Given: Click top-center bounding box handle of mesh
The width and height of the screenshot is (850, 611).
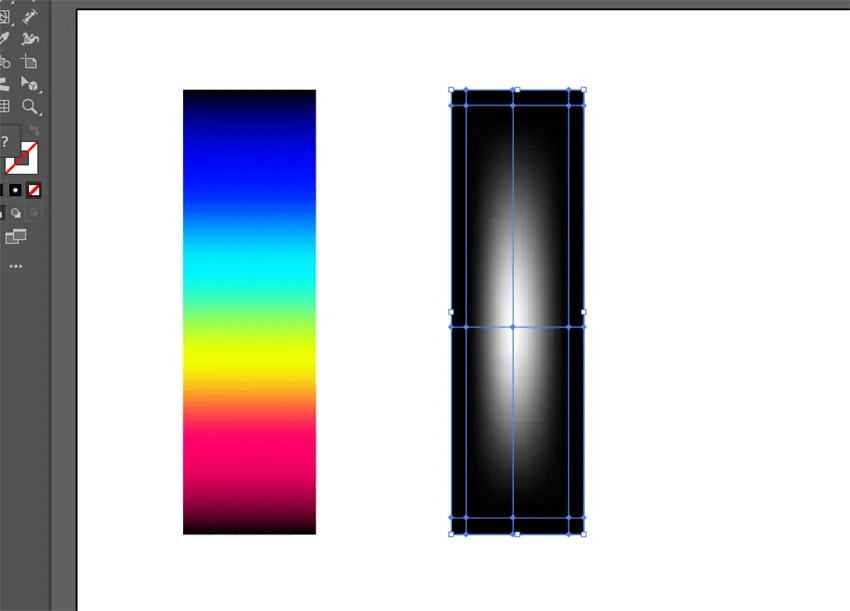Looking at the screenshot, I should click(516, 90).
